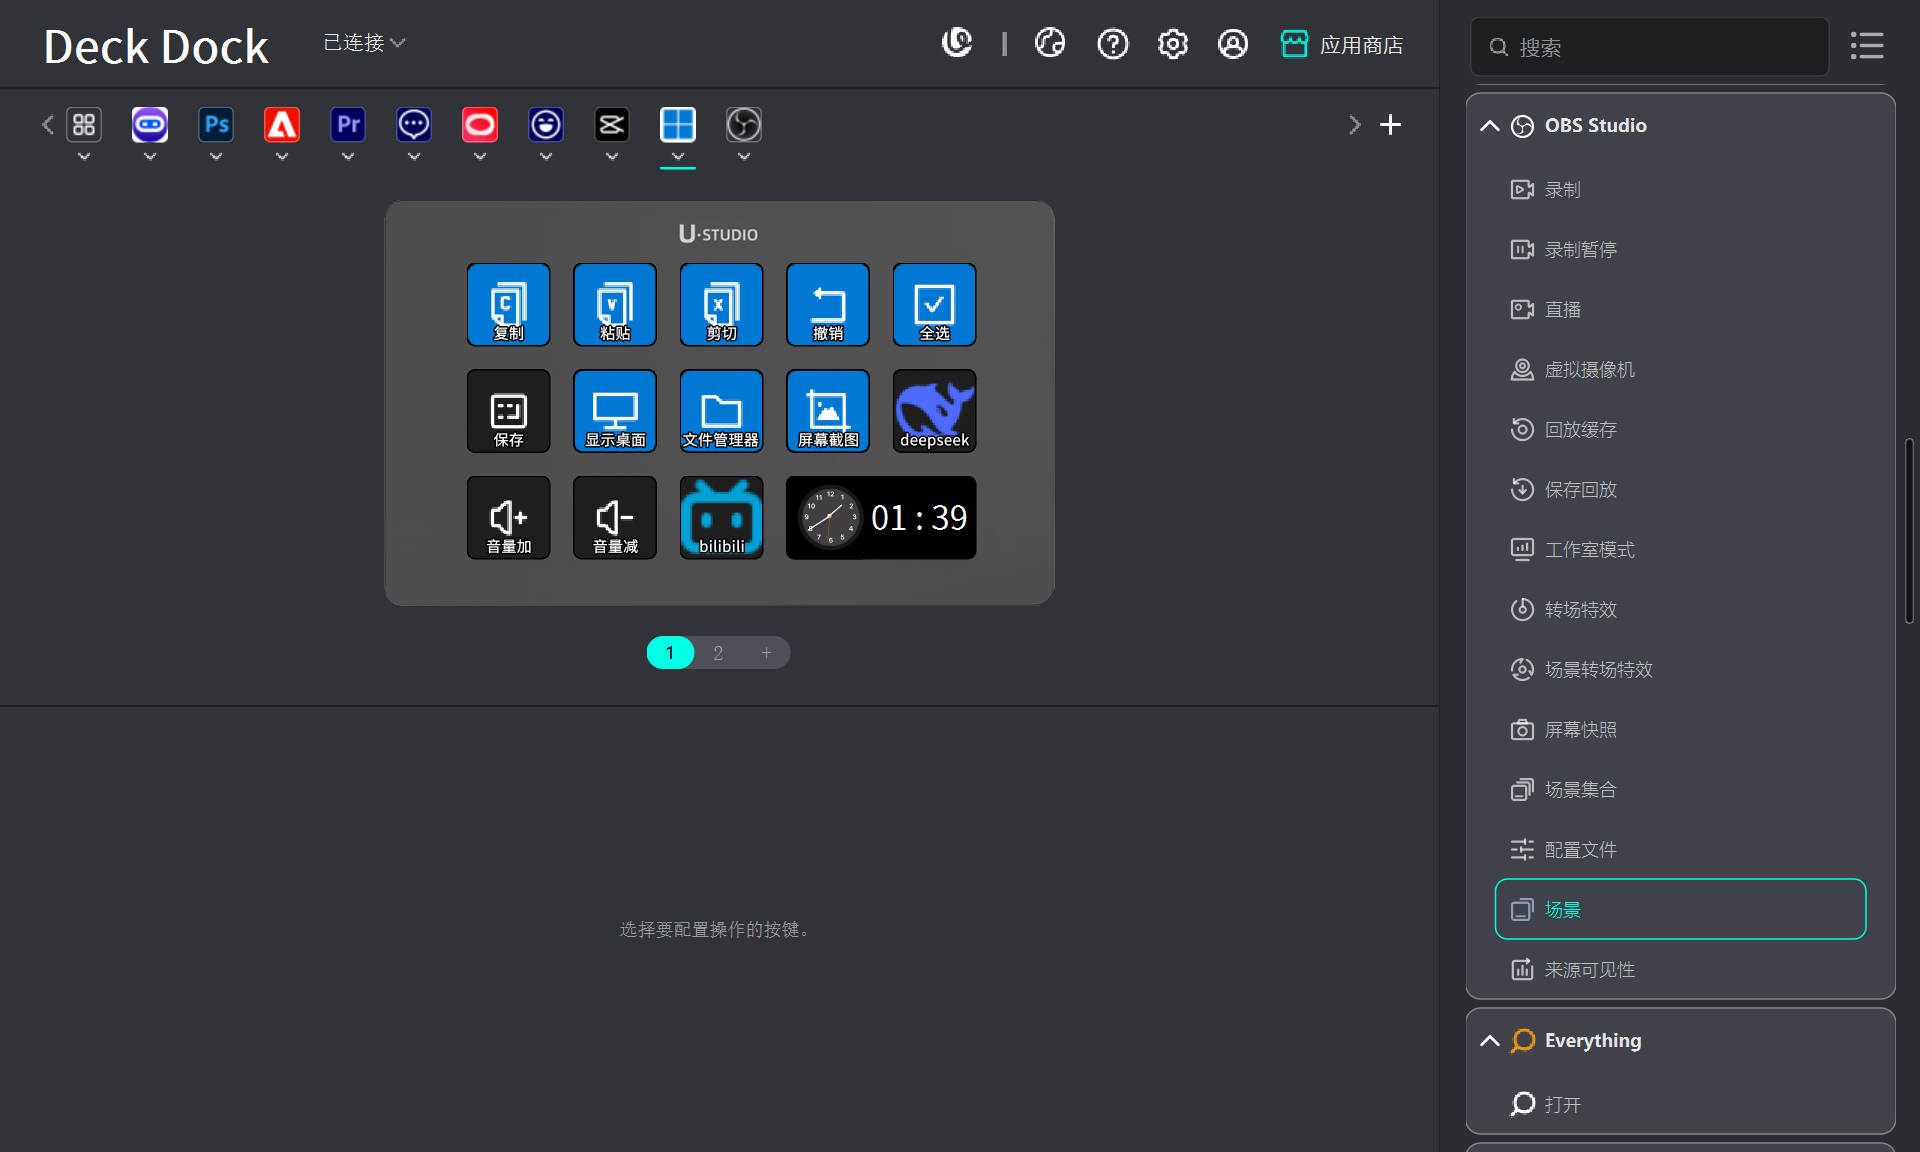This screenshot has height=1152, width=1920.
Task: Click the 显示桌面 show desktop key
Action: [x=615, y=411]
